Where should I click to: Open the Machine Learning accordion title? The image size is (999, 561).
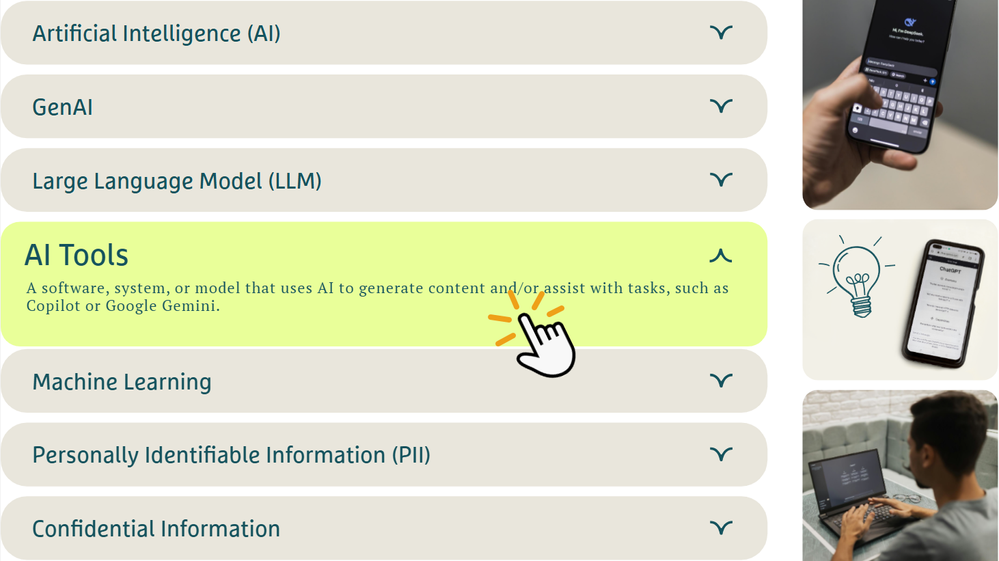[121, 382]
